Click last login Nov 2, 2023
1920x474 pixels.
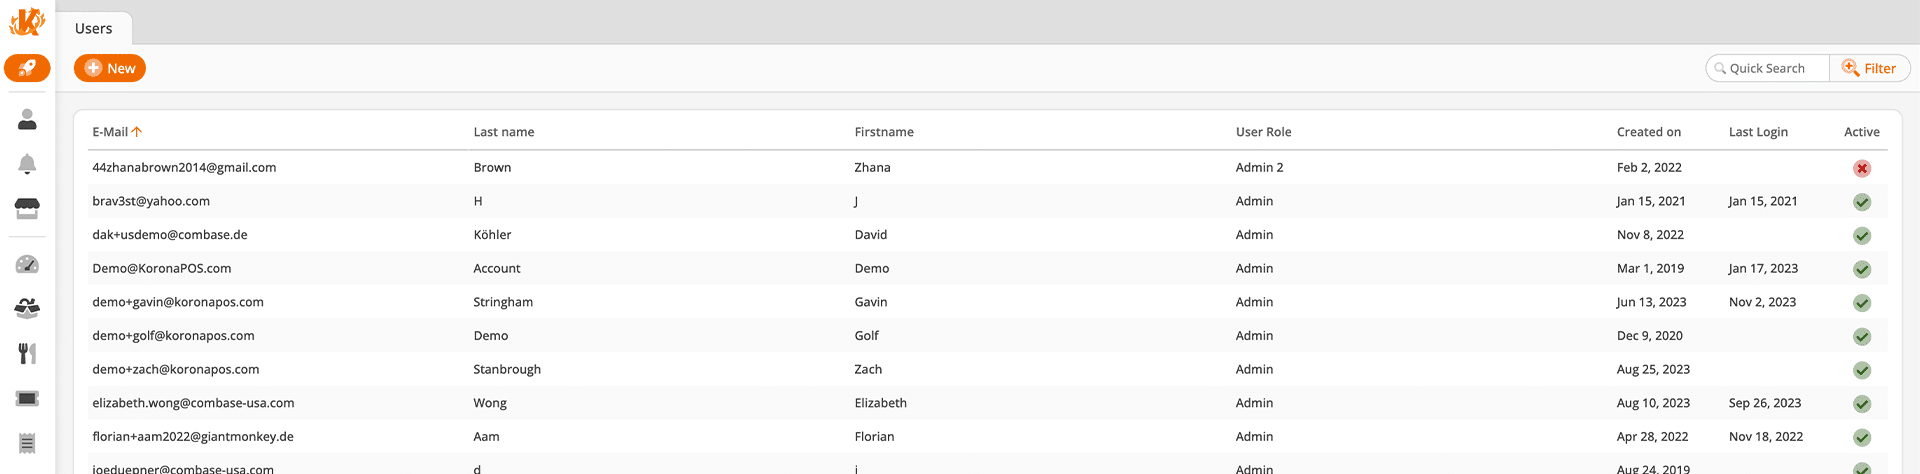pos(1762,302)
